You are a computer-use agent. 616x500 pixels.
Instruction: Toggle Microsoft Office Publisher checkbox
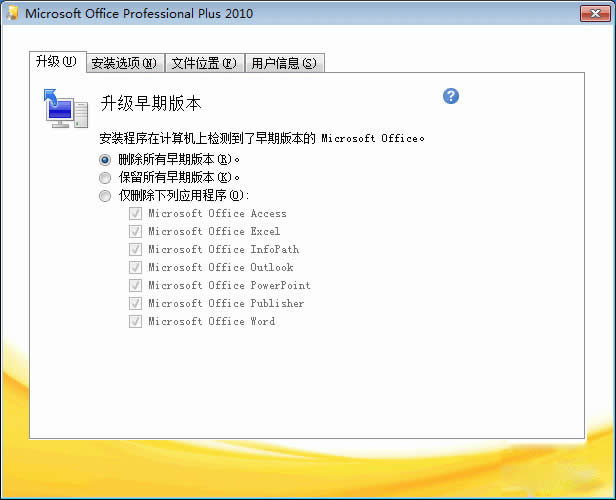pyautogui.click(x=135, y=303)
